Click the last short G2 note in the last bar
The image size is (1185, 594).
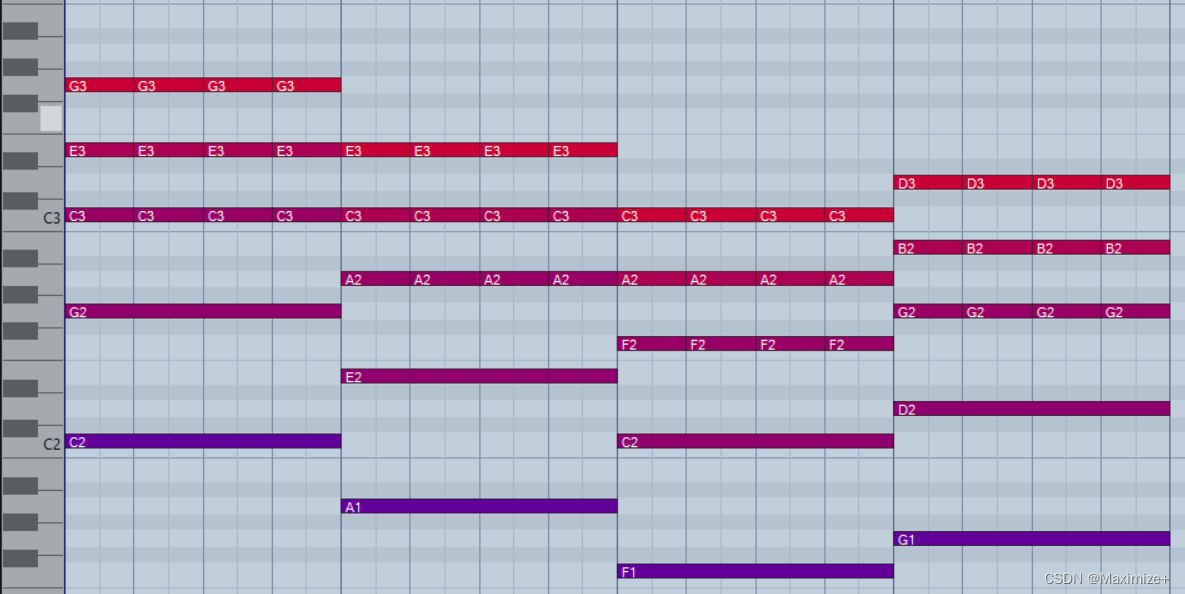tap(1135, 311)
